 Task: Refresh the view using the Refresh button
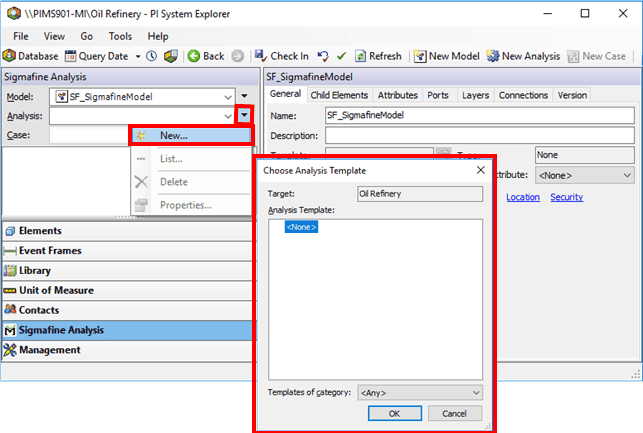[x=378, y=56]
